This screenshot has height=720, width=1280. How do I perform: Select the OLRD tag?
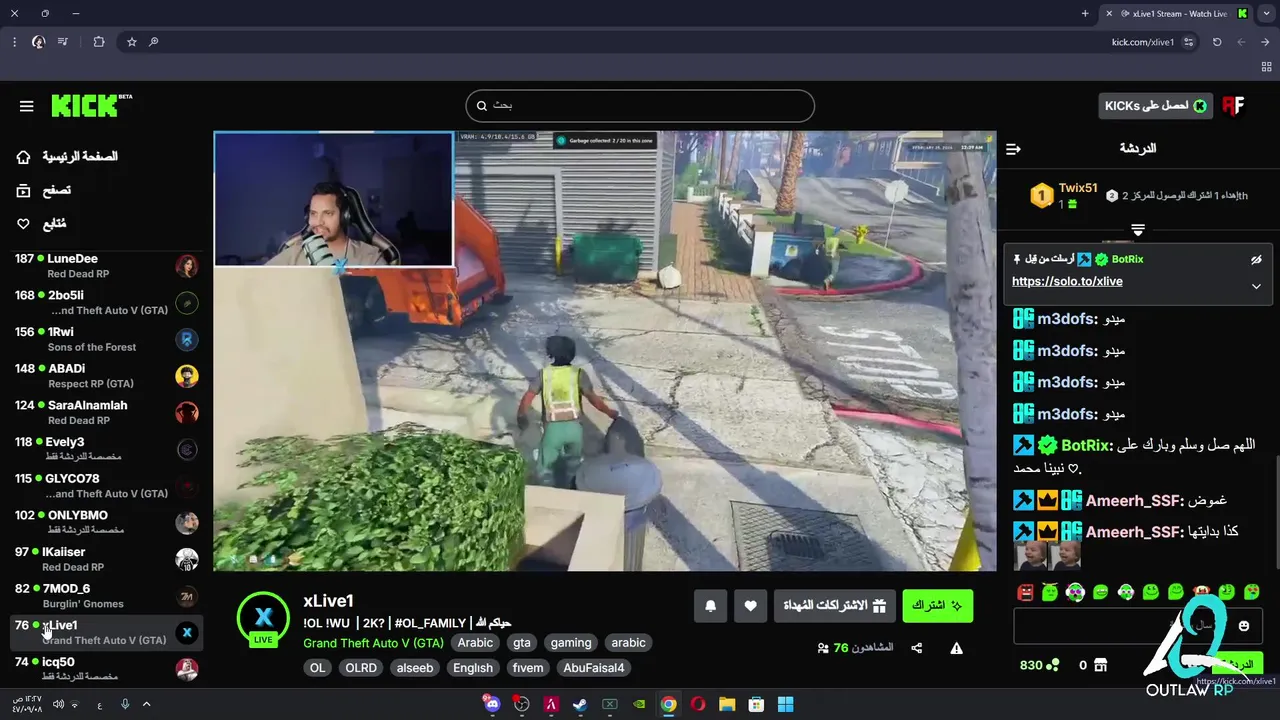tap(361, 668)
